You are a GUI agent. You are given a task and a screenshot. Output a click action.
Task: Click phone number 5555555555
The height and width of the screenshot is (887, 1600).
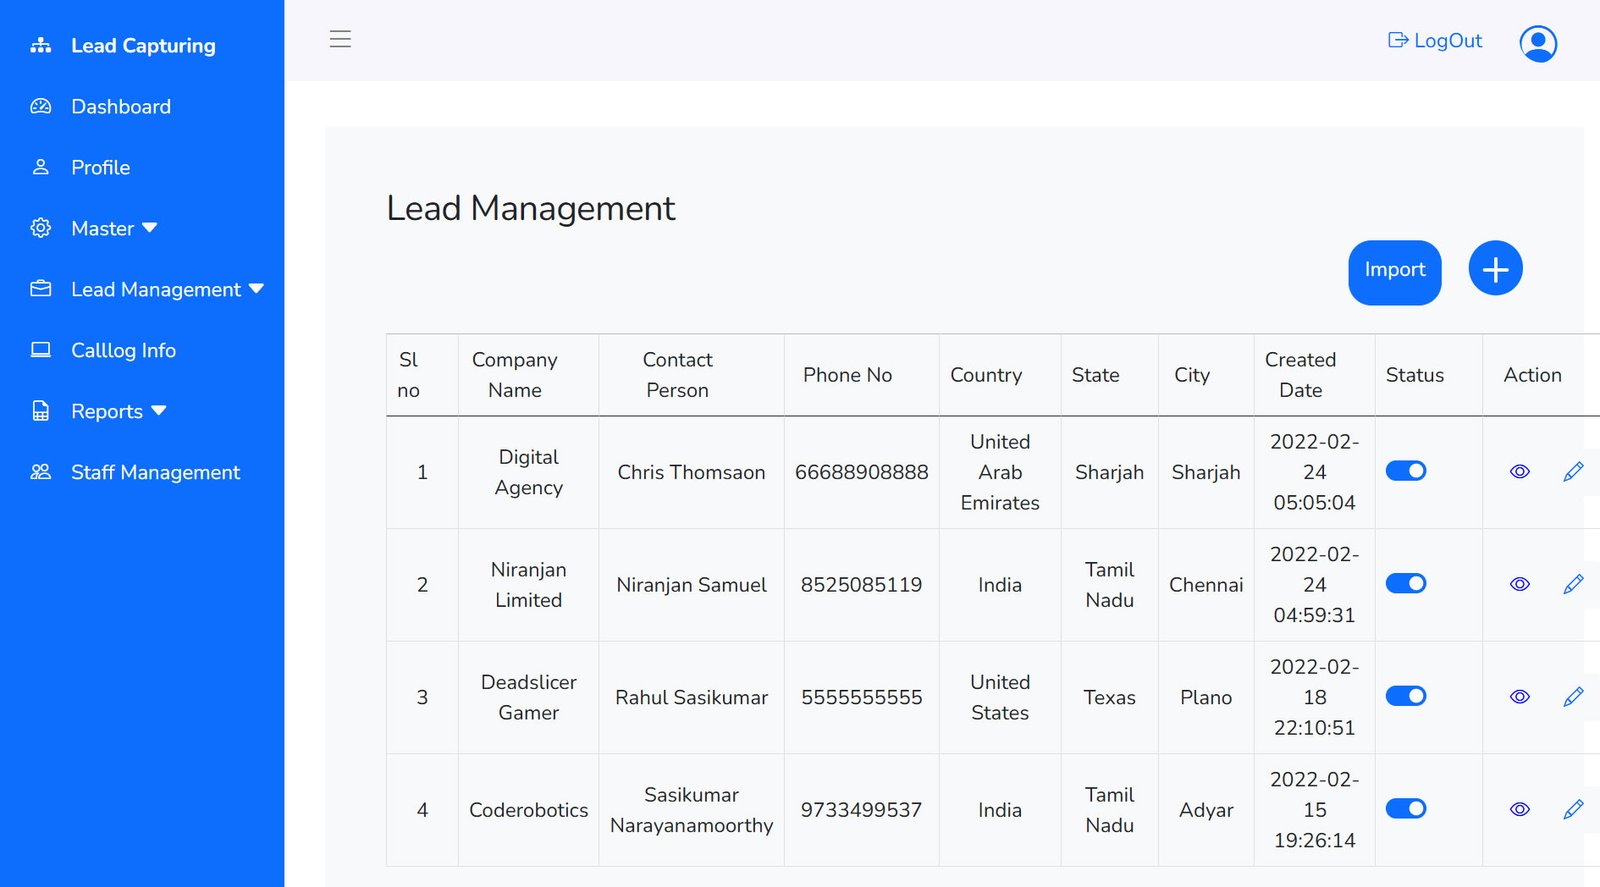pos(861,697)
